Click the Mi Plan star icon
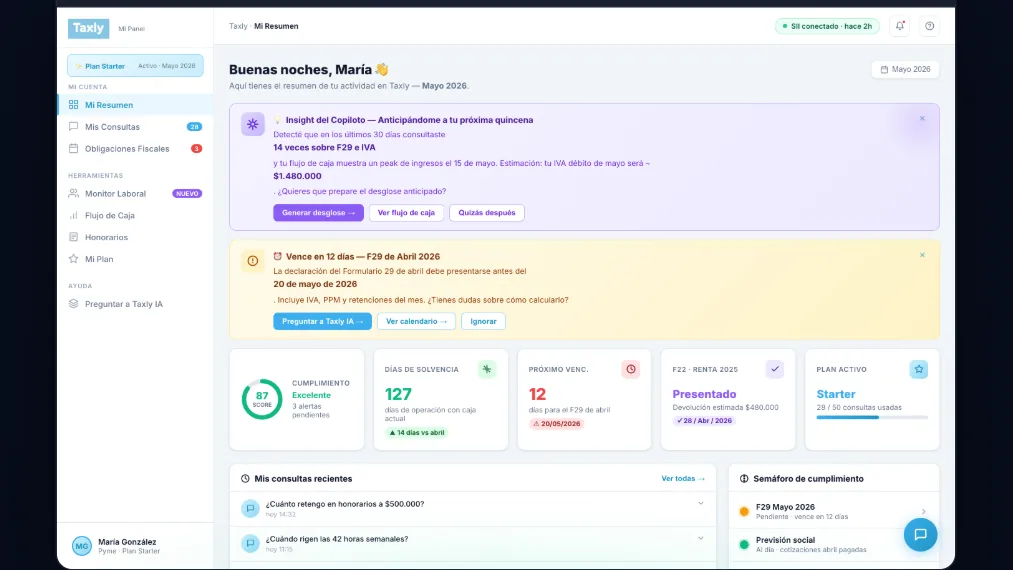 pos(74,259)
